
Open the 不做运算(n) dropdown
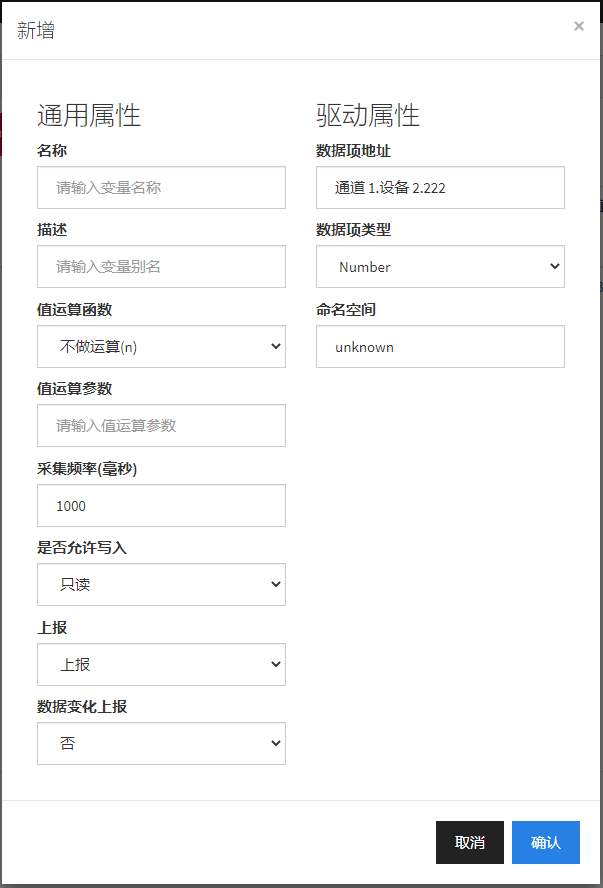(161, 347)
